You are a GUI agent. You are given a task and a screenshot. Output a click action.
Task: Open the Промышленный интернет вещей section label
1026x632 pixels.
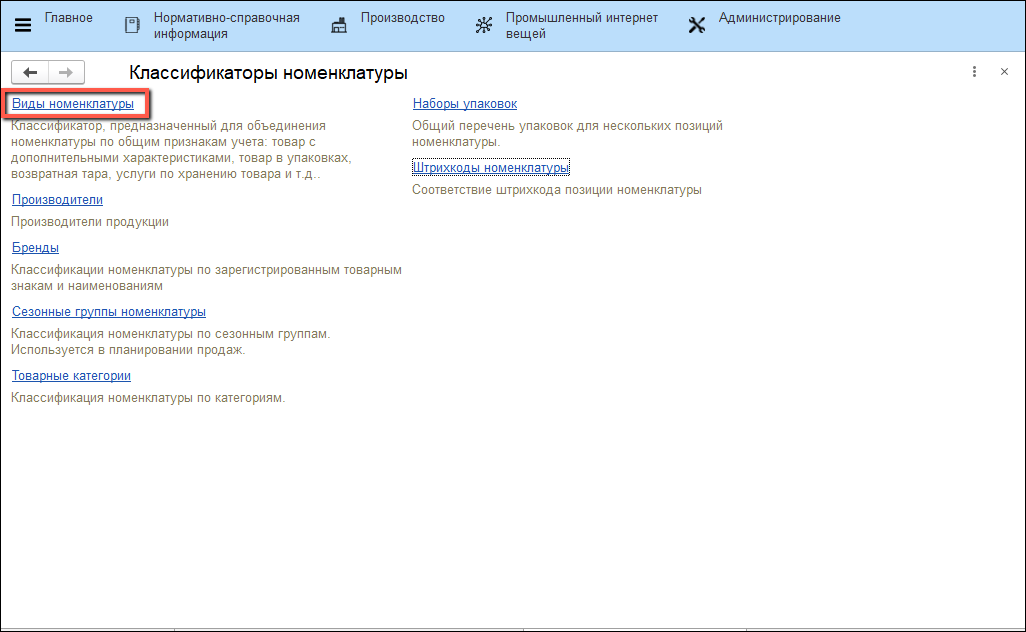tap(581, 26)
